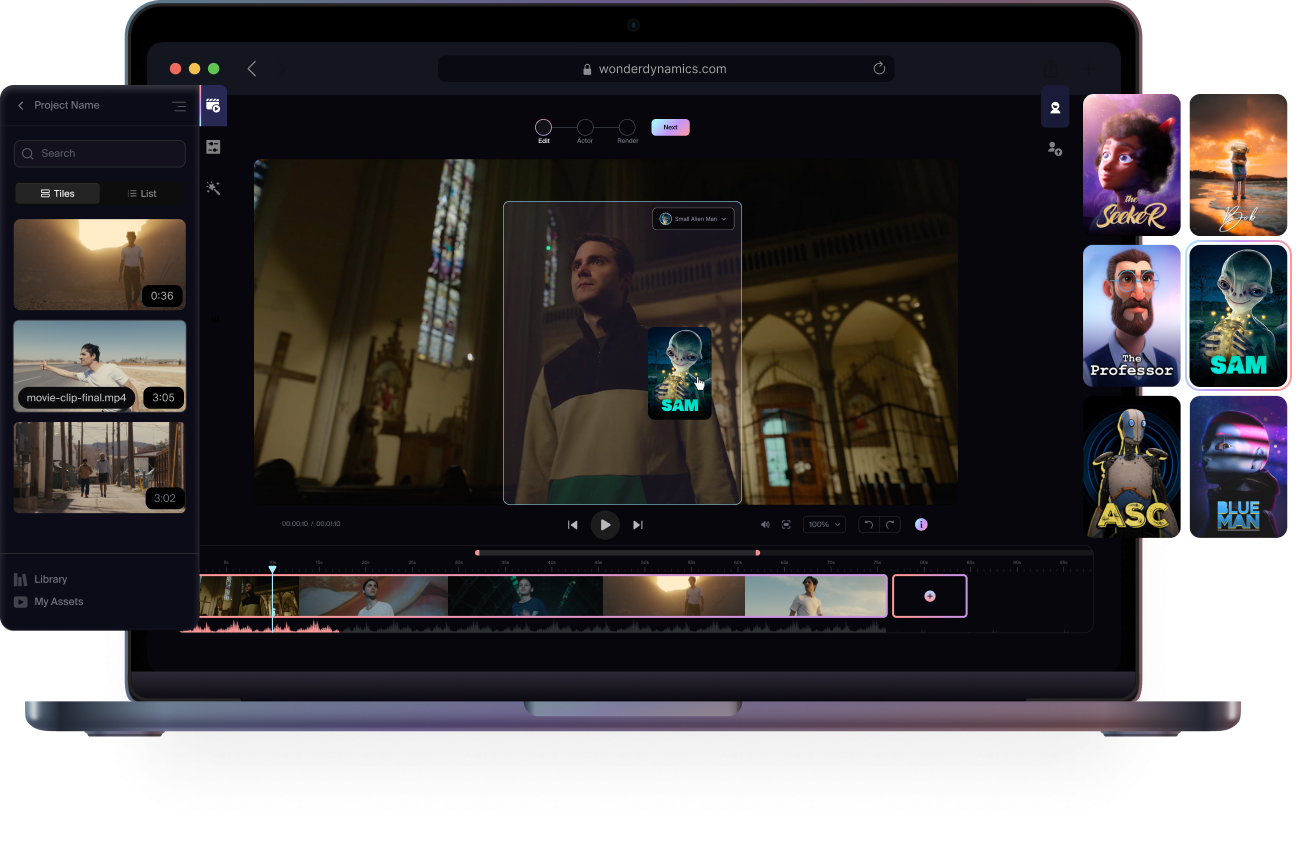The image size is (1298, 845).
Task: Select the magic wand effects tool
Action: [x=213, y=187]
